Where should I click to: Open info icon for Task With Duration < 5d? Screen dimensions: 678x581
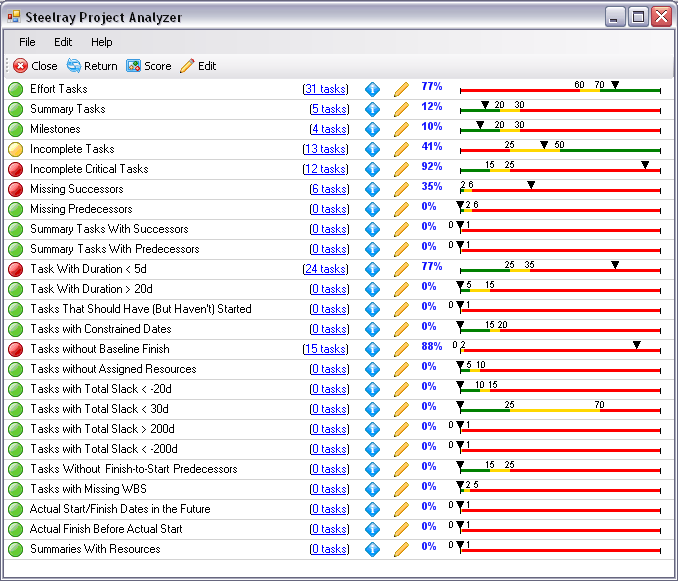[372, 269]
